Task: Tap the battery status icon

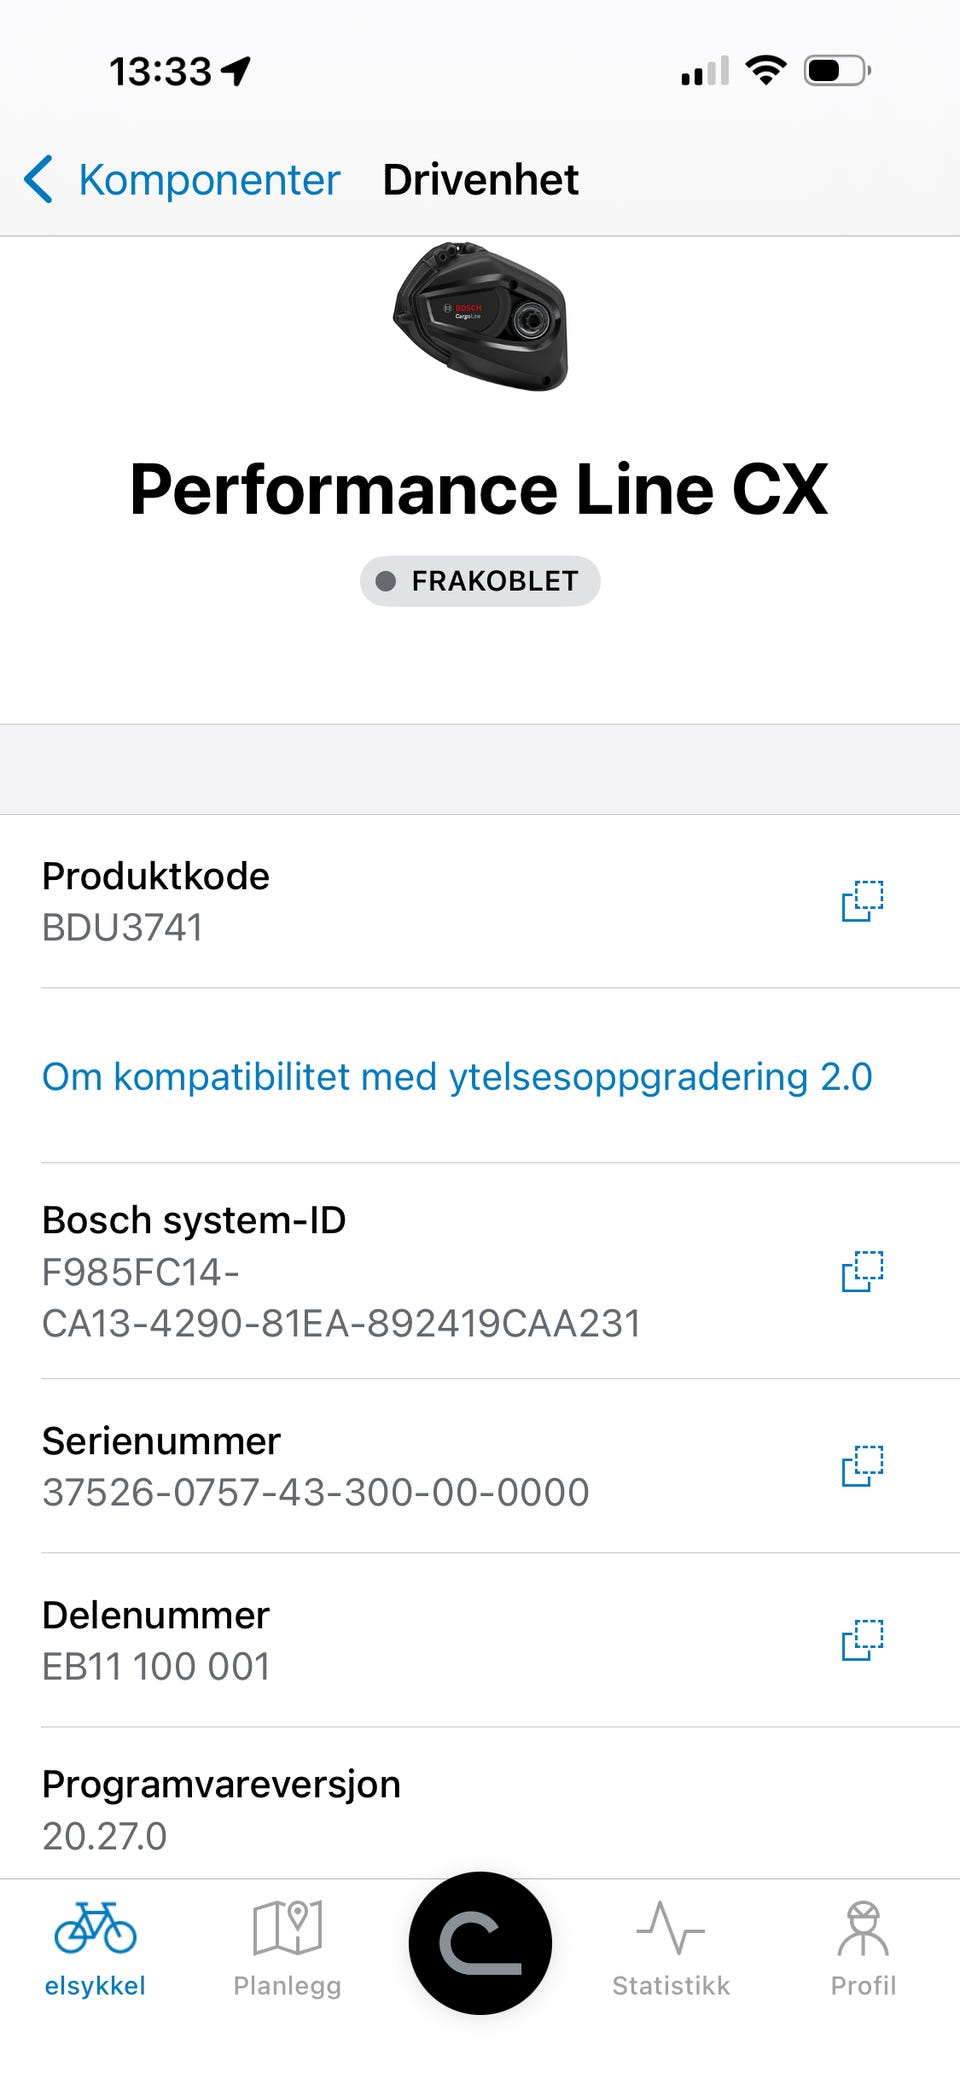Action: [x=838, y=71]
